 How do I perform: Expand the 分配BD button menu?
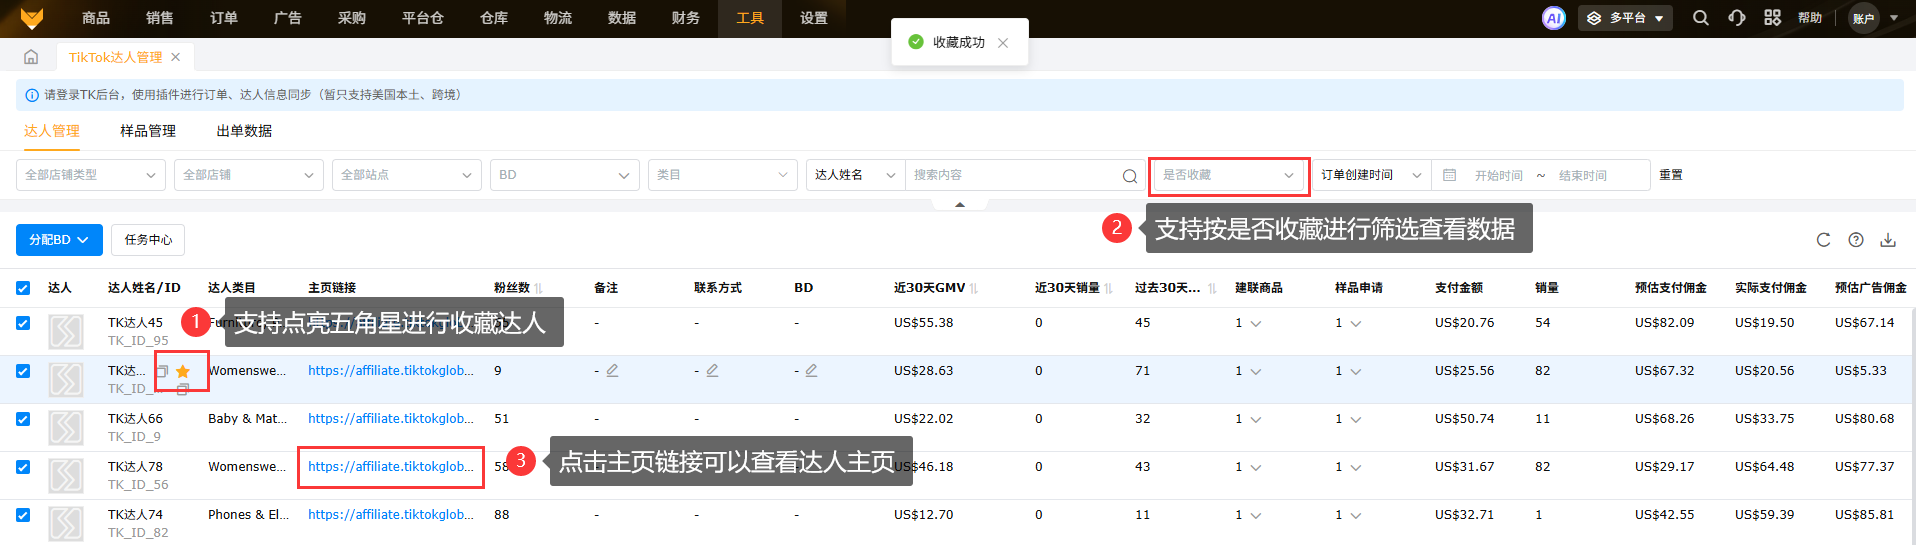(x=59, y=240)
